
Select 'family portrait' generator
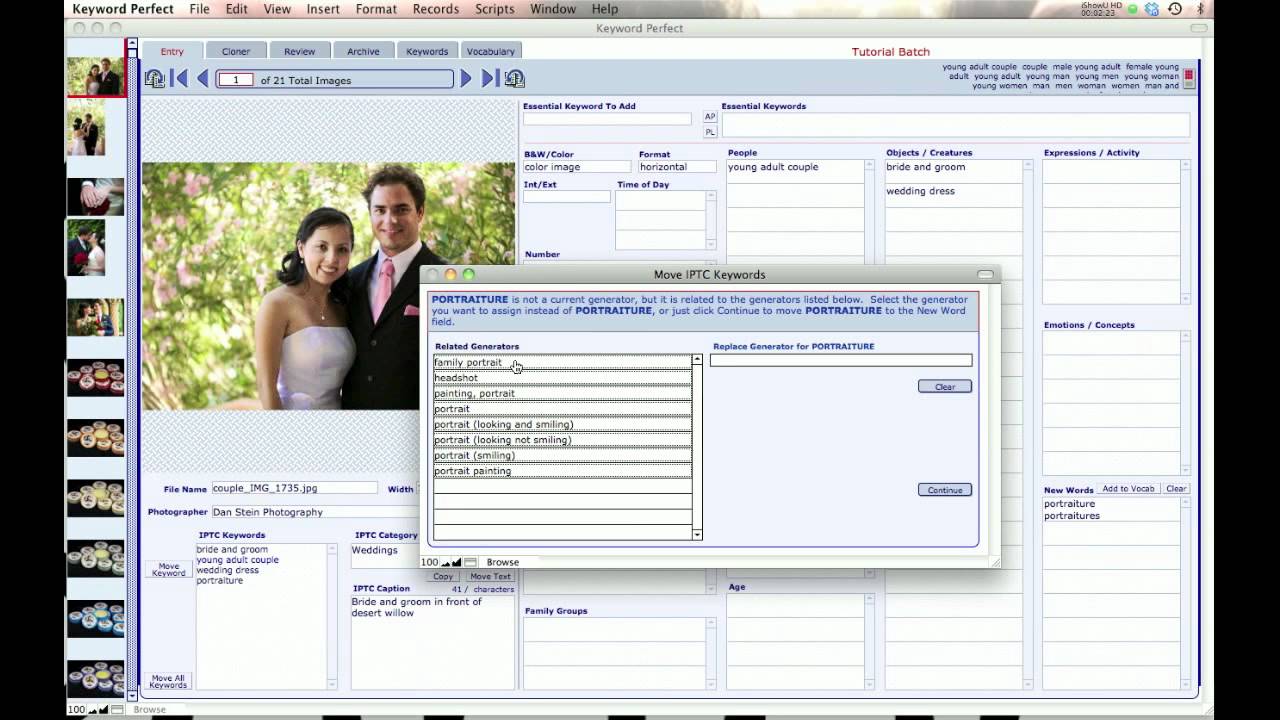point(562,362)
